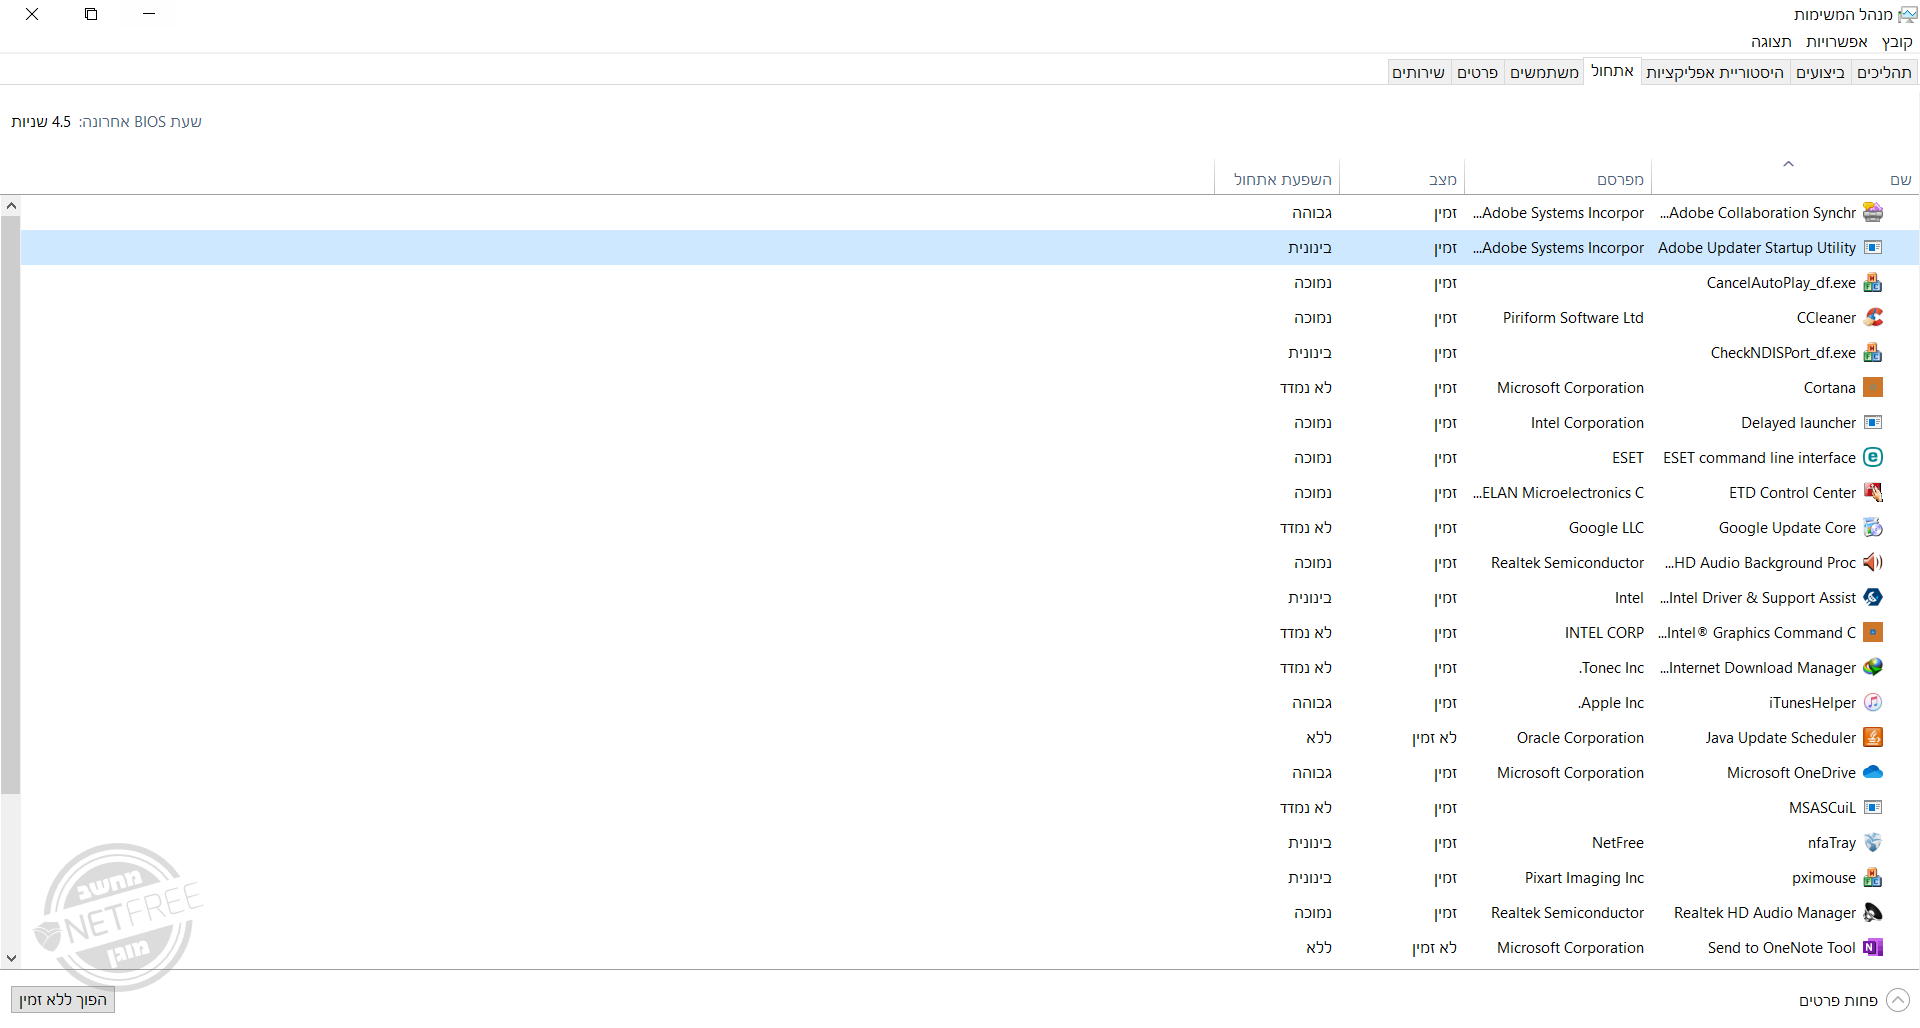Click the Adobe Collaboration Synchronizer icon
Viewport: 1920px width, 1028px height.
[x=1873, y=213]
